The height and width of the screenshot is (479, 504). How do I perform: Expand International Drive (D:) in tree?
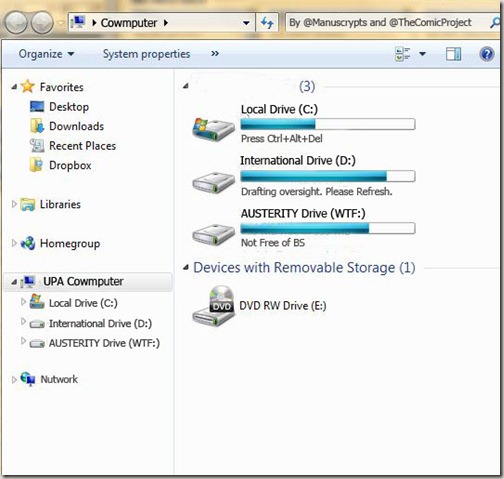(x=23, y=322)
